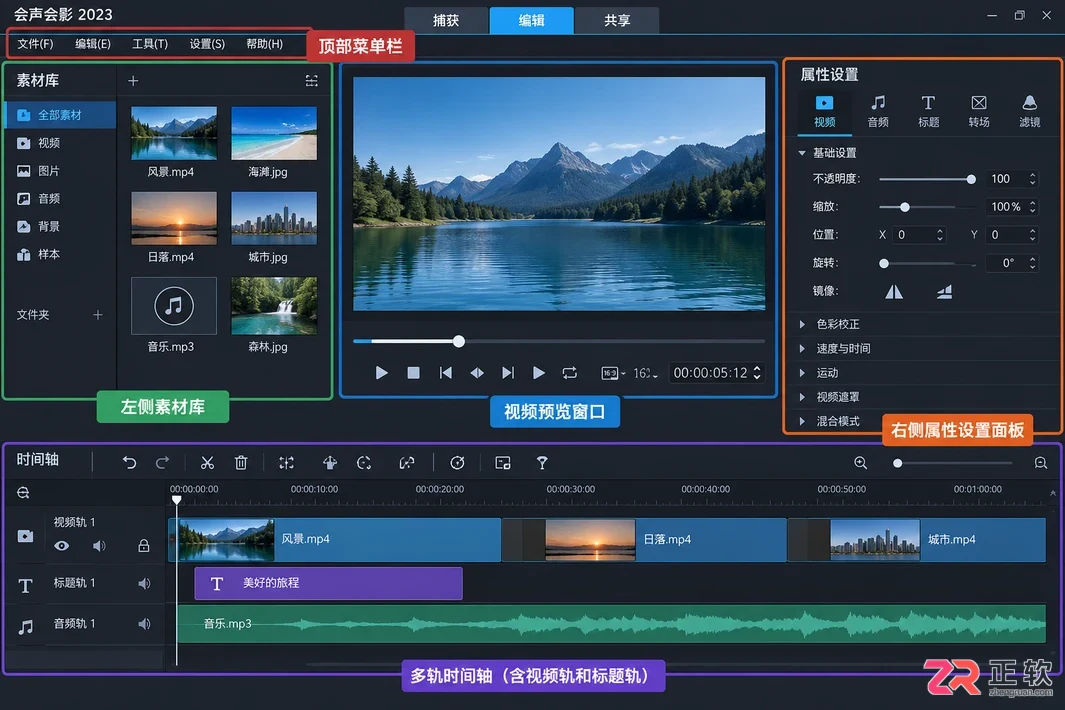
Task: Click the undo icon in timeline toolbar
Action: coord(129,463)
